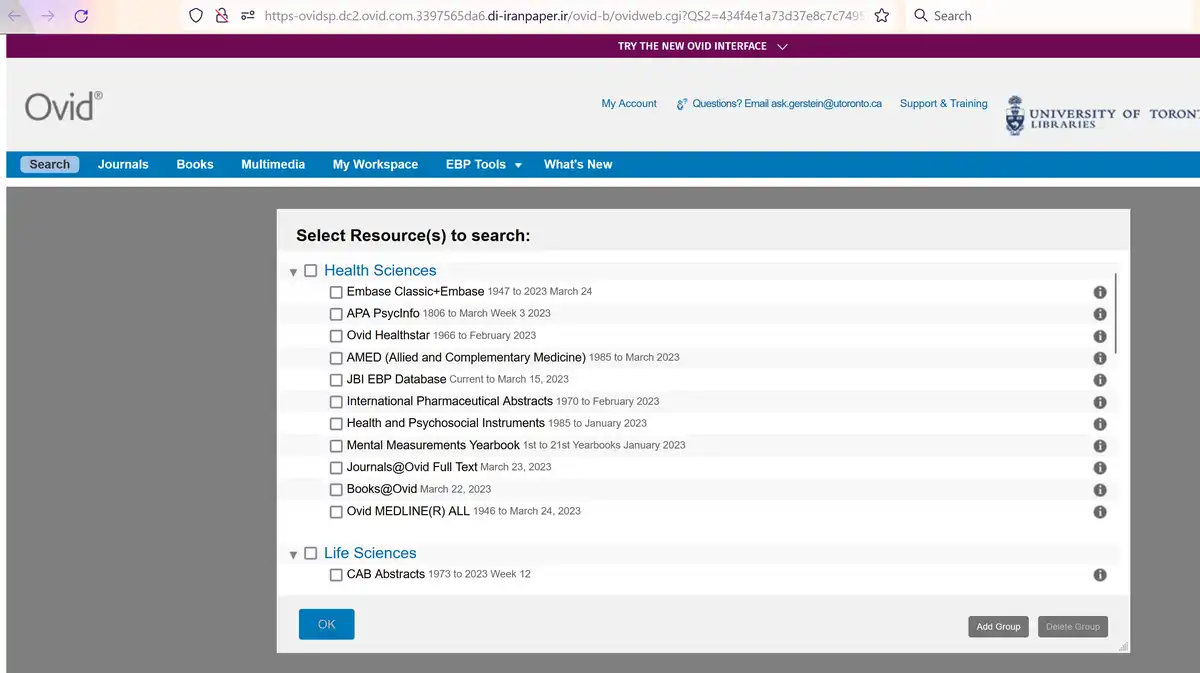
Task: Open the shield tracking protection icon
Action: tap(196, 16)
